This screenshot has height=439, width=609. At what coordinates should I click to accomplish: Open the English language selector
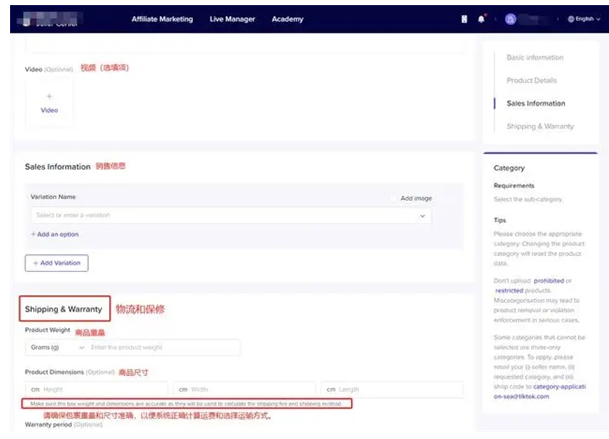point(586,19)
